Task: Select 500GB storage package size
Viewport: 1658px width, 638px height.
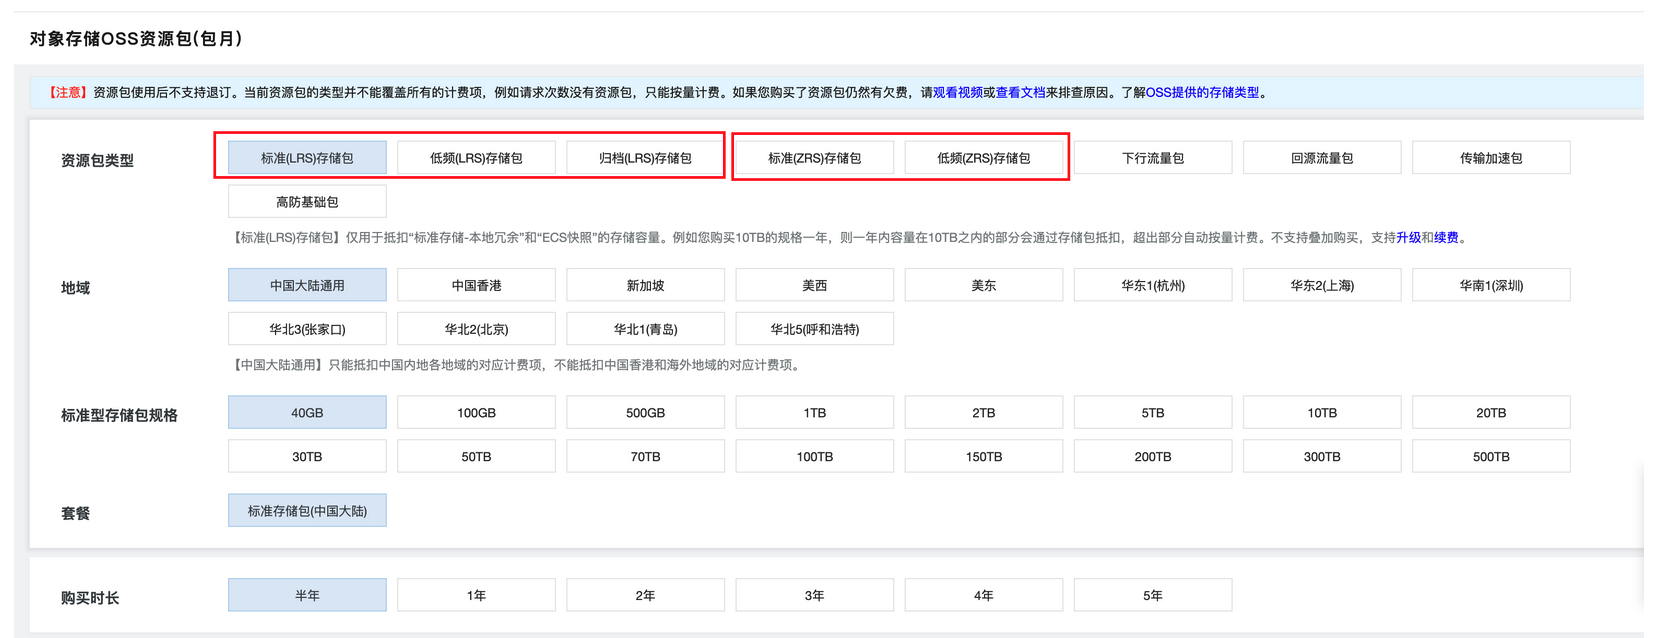Action: pyautogui.click(x=645, y=412)
